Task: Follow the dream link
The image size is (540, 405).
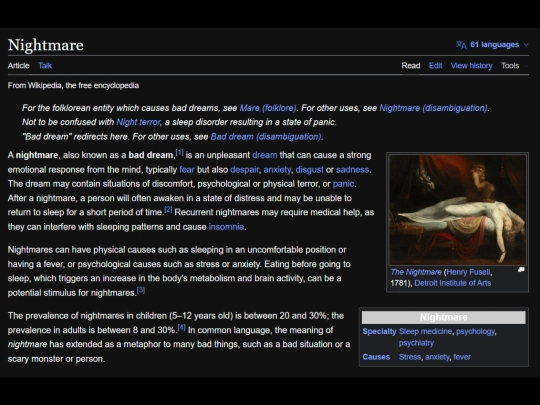Action: tap(264, 155)
